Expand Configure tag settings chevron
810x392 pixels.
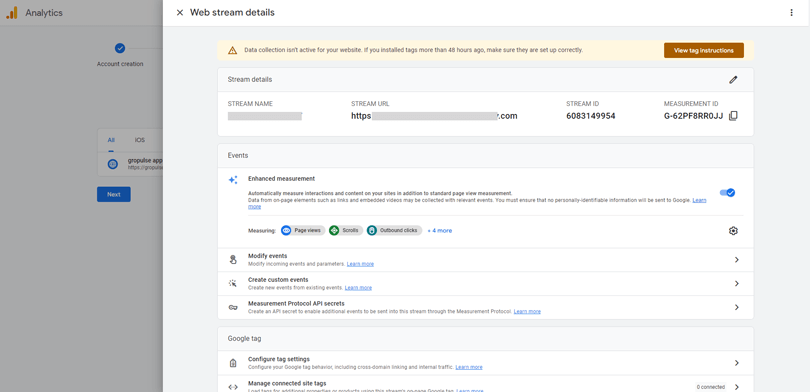tap(737, 363)
